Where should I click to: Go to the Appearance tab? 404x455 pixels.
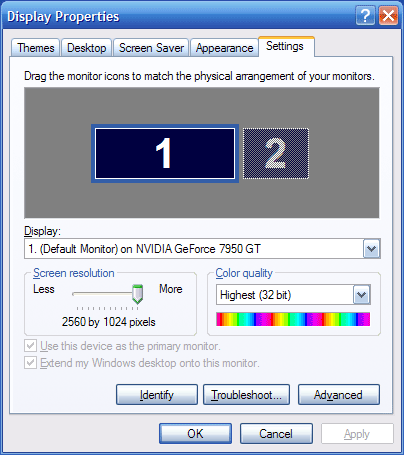(x=224, y=48)
